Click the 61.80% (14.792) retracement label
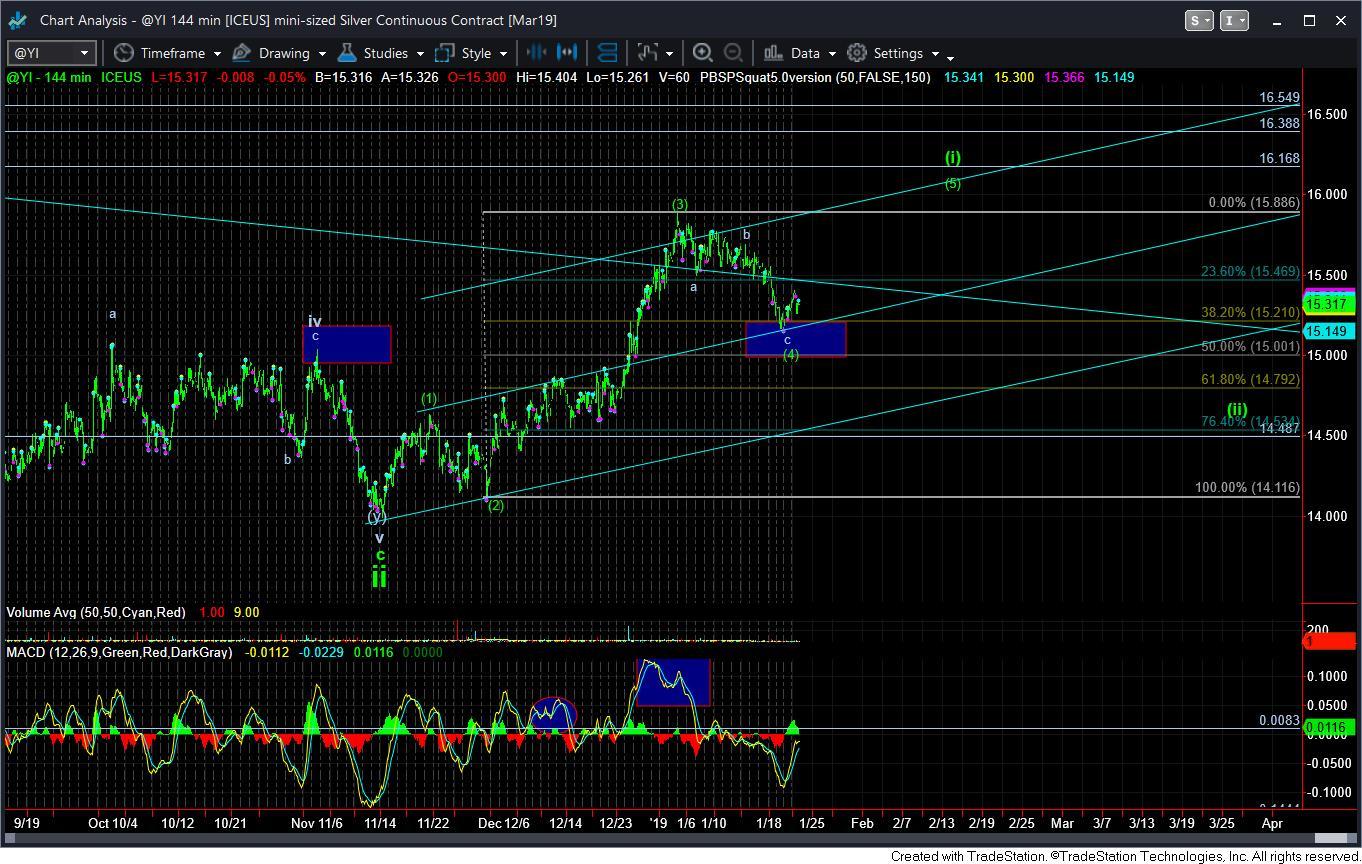This screenshot has width=1362, height=864. point(1250,380)
